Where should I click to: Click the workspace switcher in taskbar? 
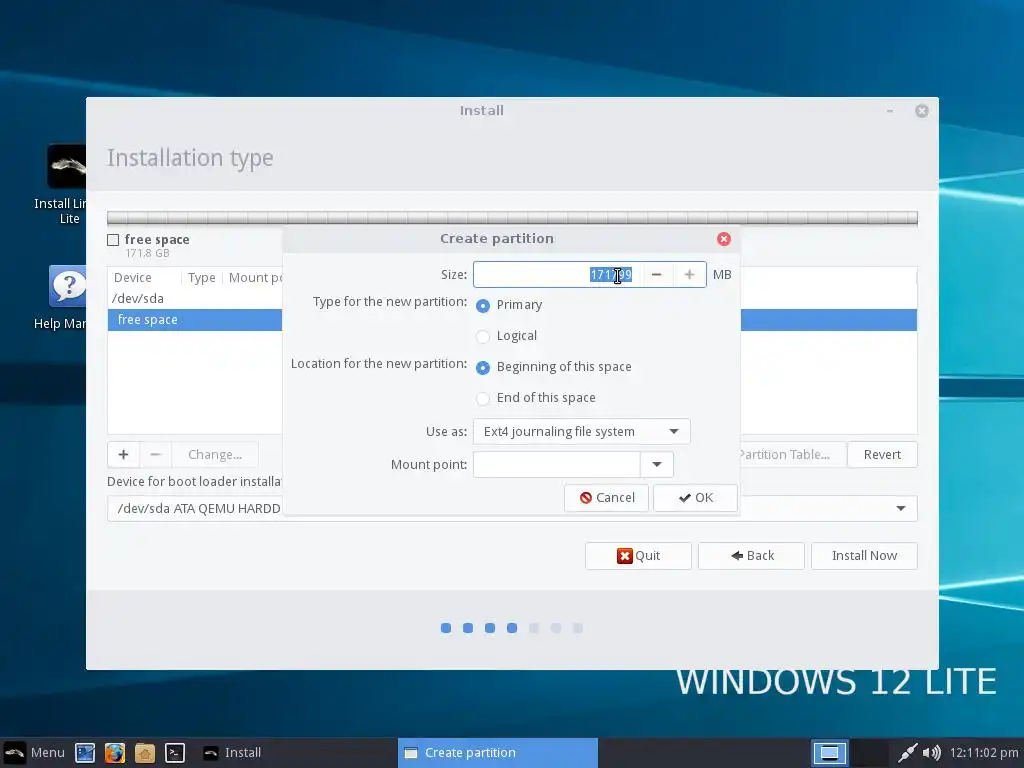(850, 753)
